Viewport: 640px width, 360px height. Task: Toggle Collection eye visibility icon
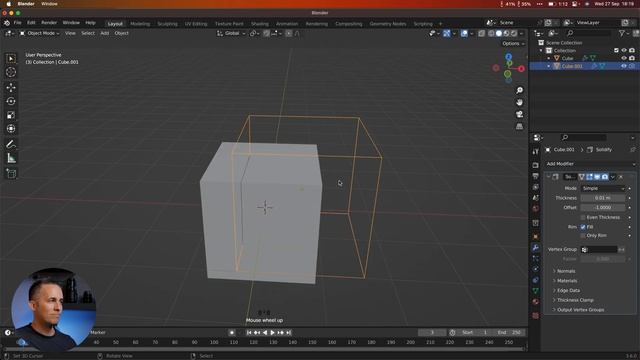pos(624,51)
